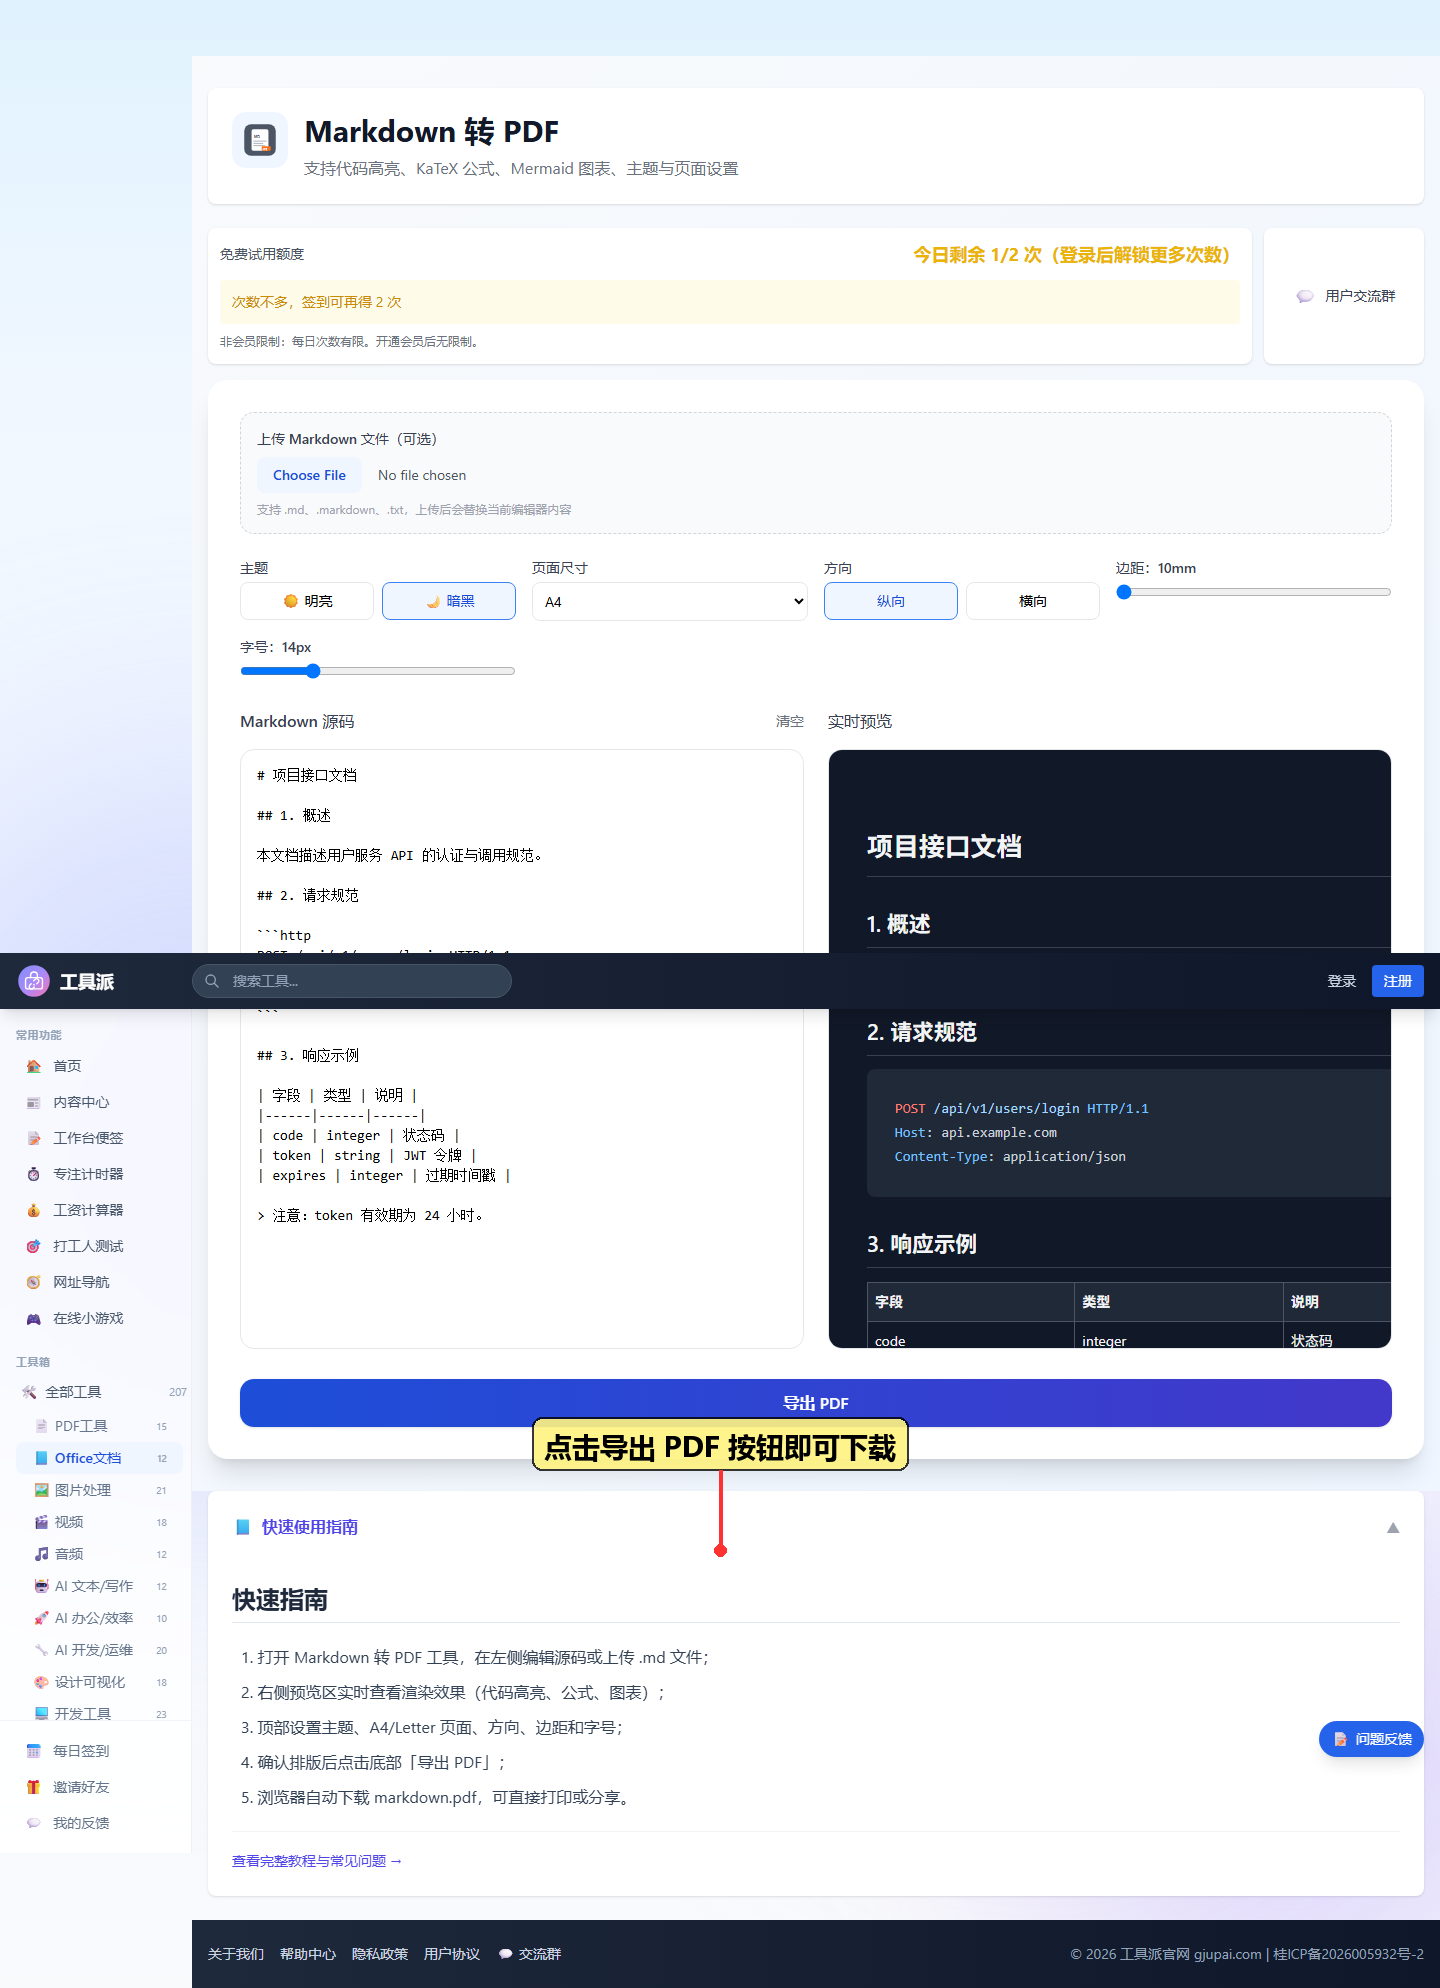Adjust the 字号 font size slider handle
This screenshot has height=1988, width=1440.
coord(313,671)
